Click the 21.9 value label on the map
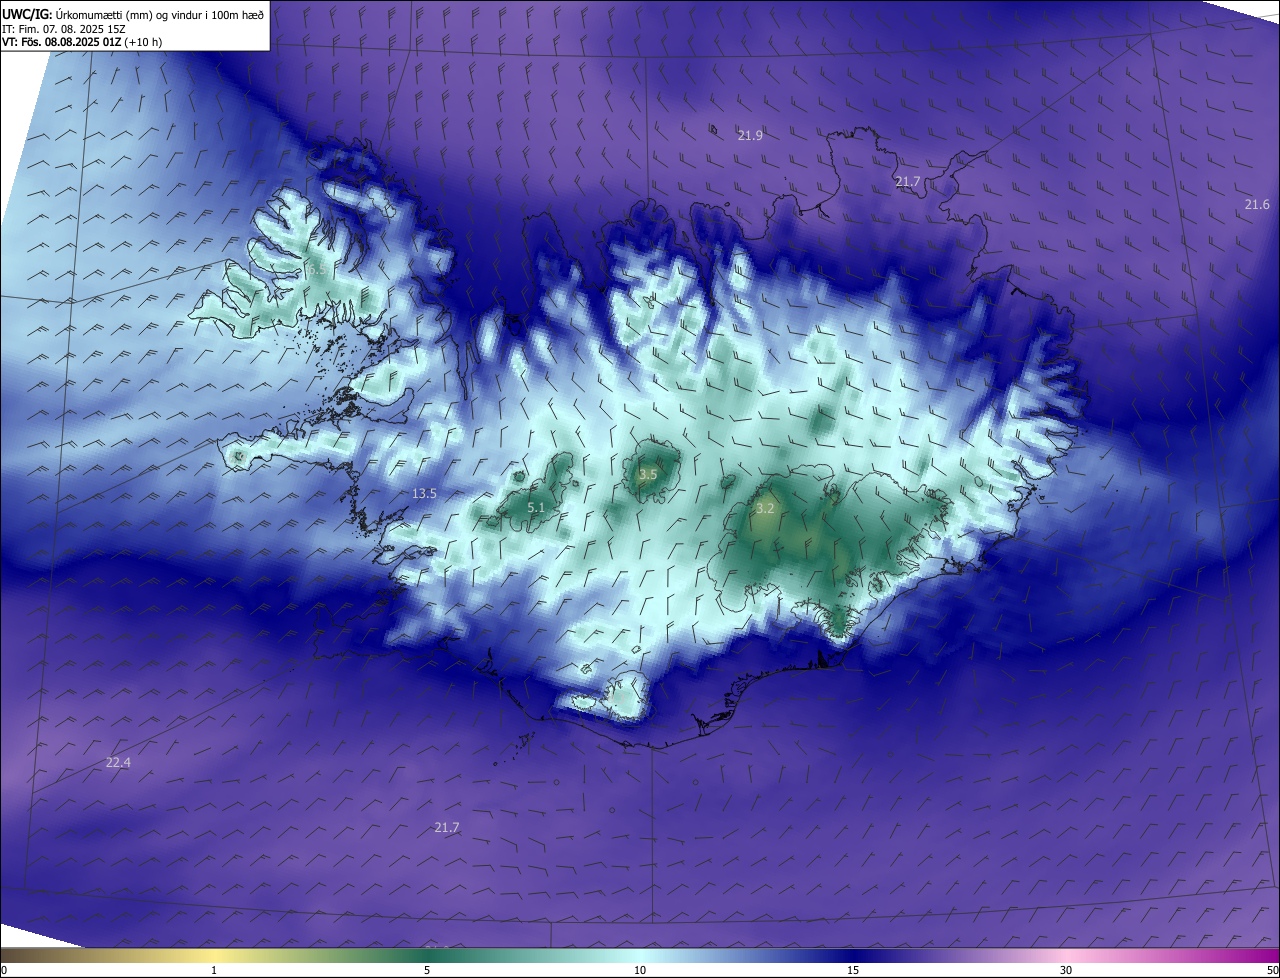The image size is (1280, 978). point(750,135)
